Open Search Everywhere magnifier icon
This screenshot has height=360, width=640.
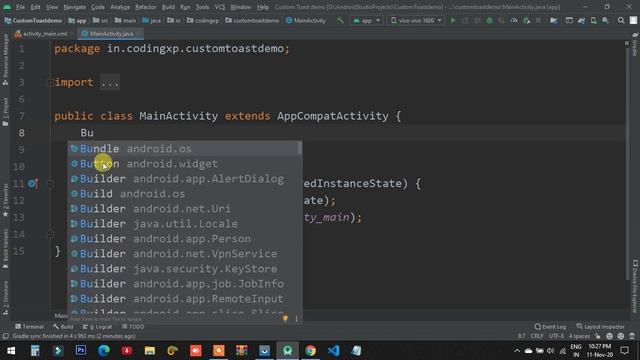(x=621, y=20)
